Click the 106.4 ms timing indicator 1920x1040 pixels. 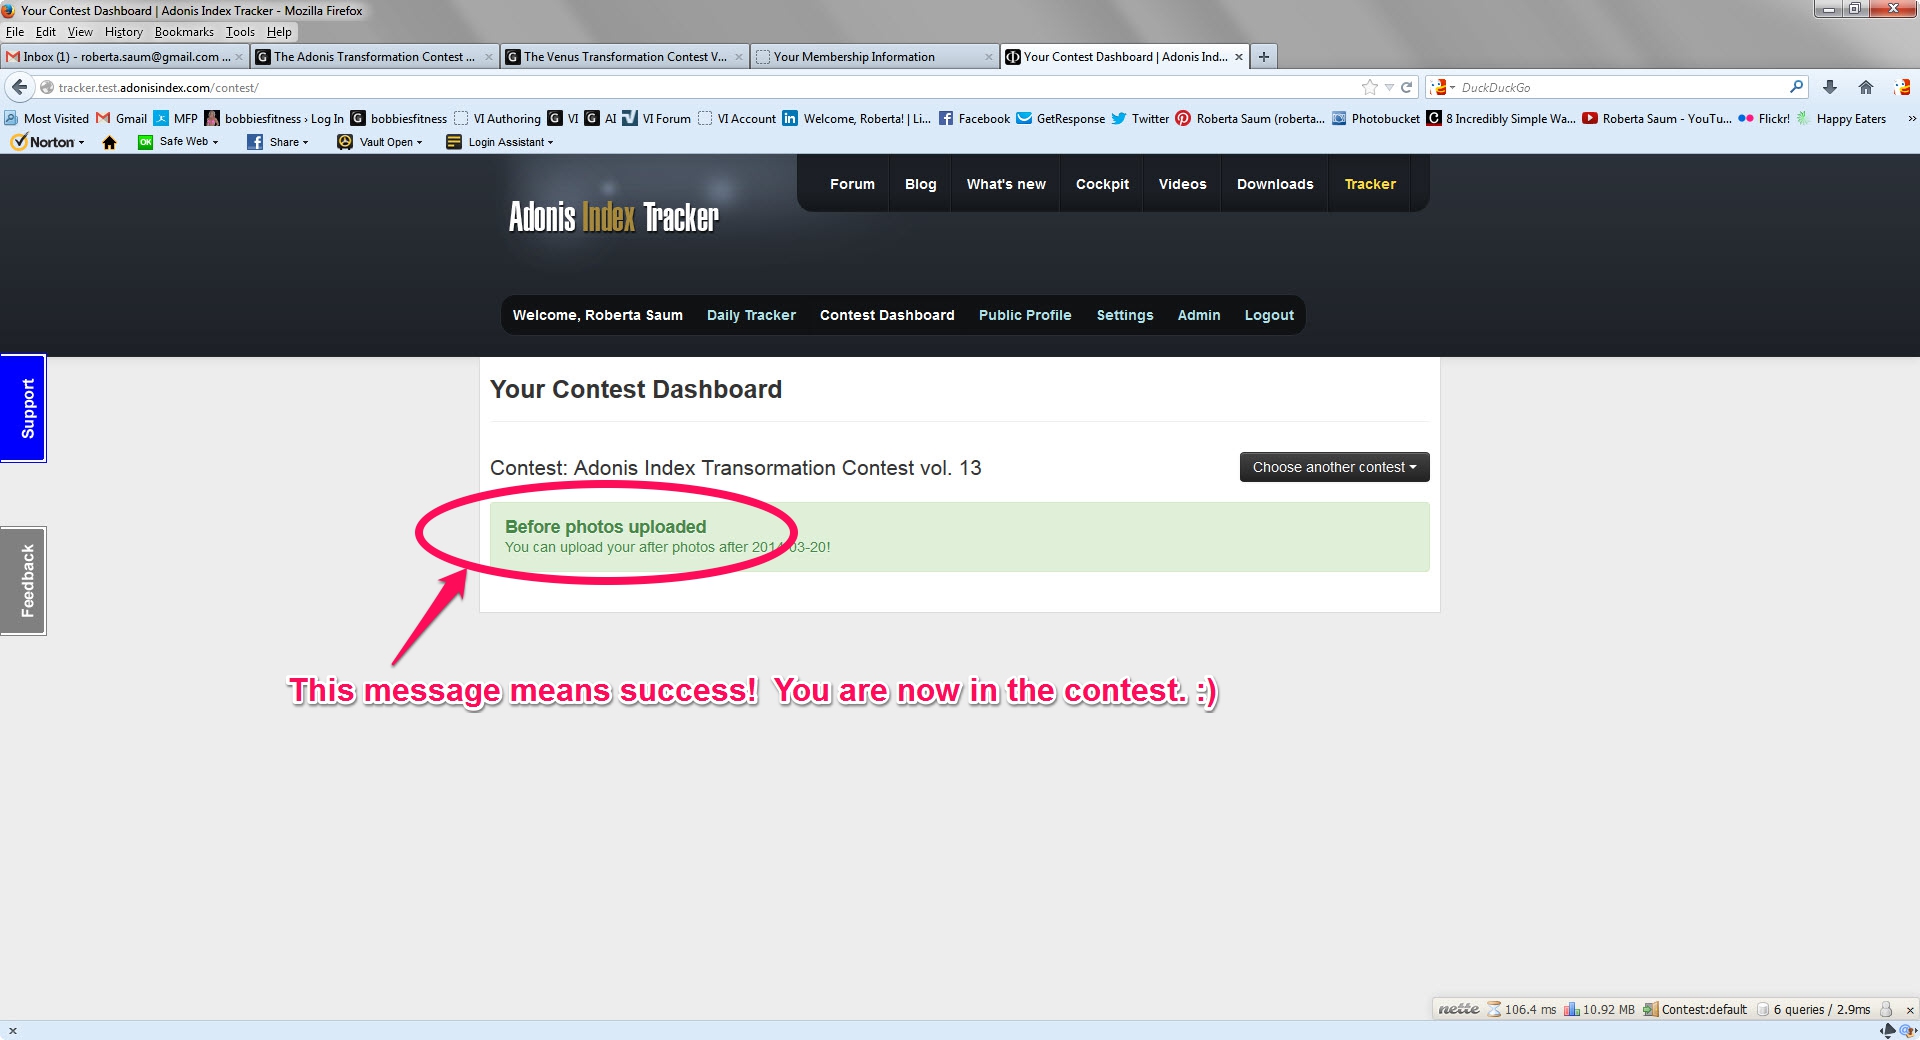pos(1523,1009)
